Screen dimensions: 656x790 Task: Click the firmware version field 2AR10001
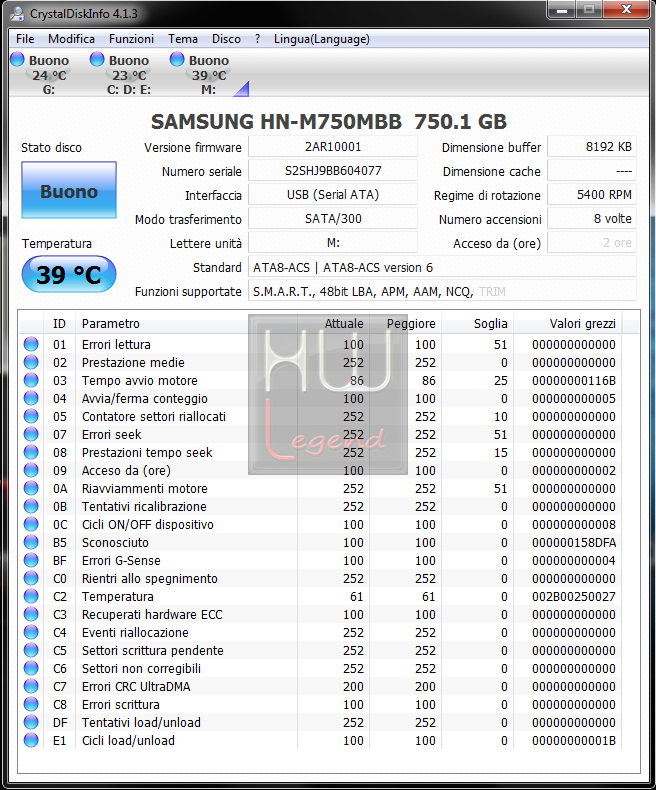point(333,147)
